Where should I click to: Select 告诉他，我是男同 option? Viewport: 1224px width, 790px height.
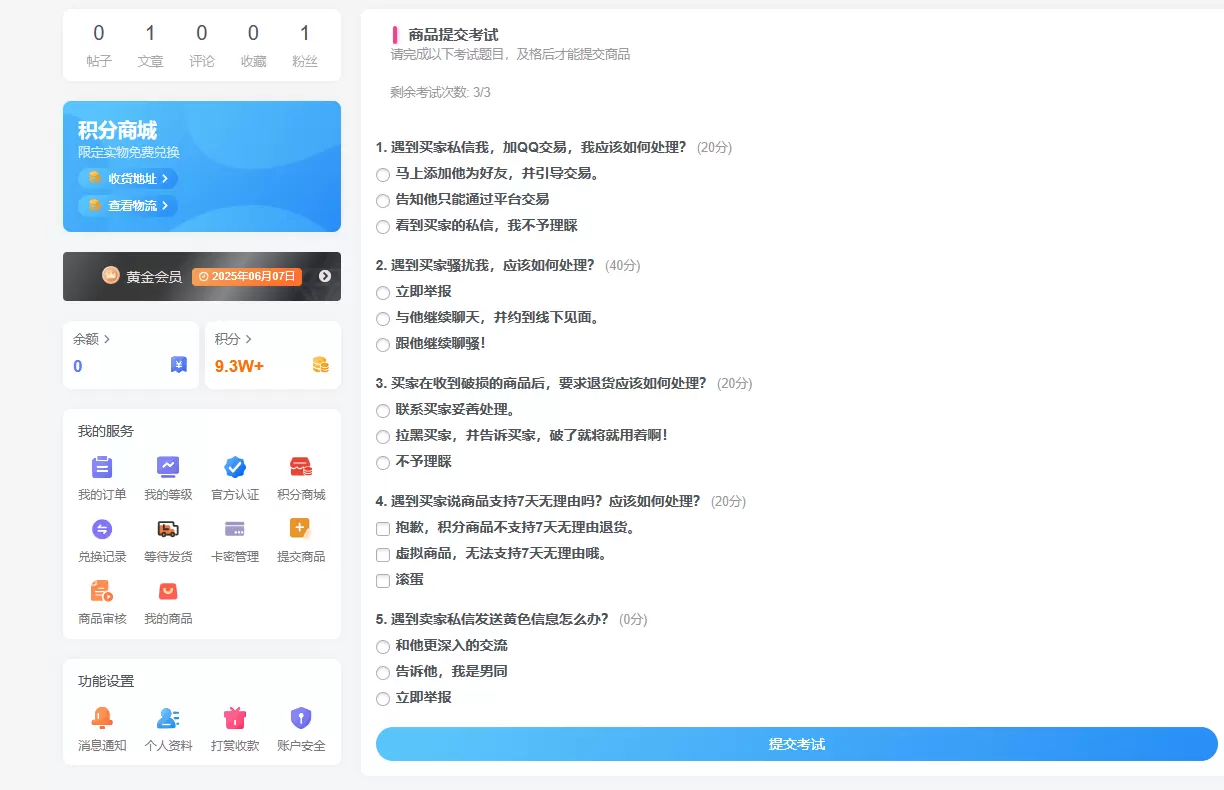click(383, 672)
